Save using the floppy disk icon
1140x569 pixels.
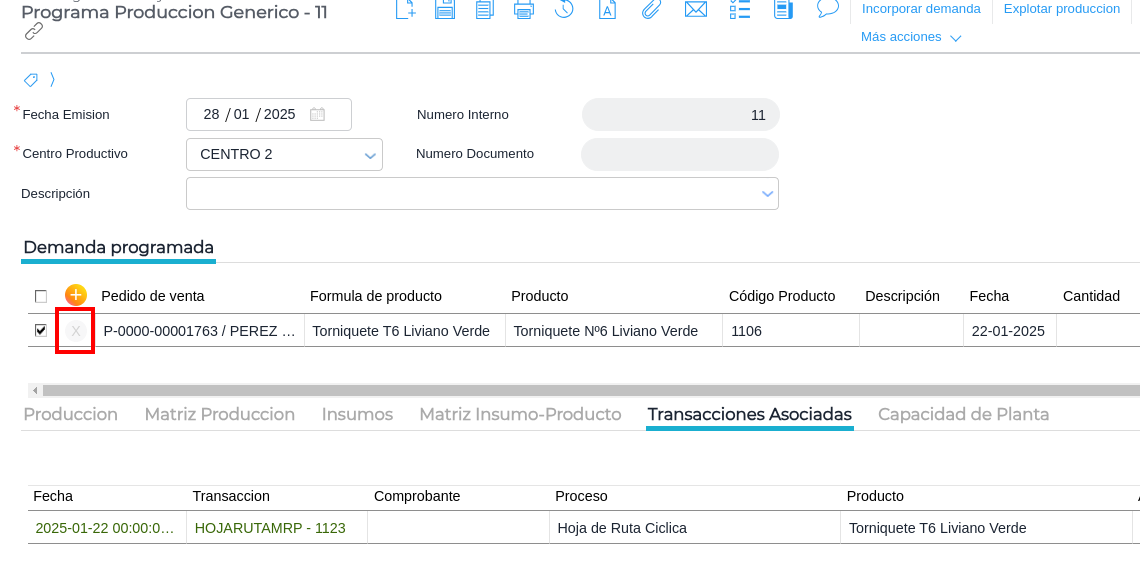click(x=445, y=9)
